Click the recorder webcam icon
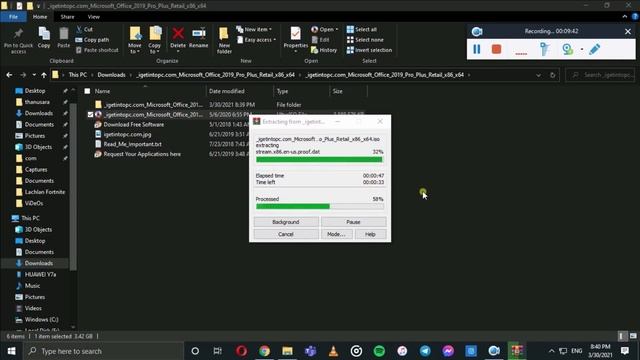This screenshot has height=360, width=640. pyautogui.click(x=567, y=49)
